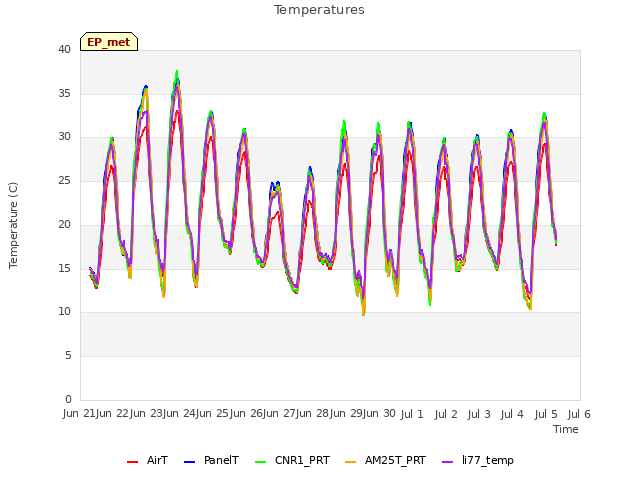Image resolution: width=640 pixels, height=480 pixels.
Task: Click the Temperature (C) axis label
Action: click(13, 225)
